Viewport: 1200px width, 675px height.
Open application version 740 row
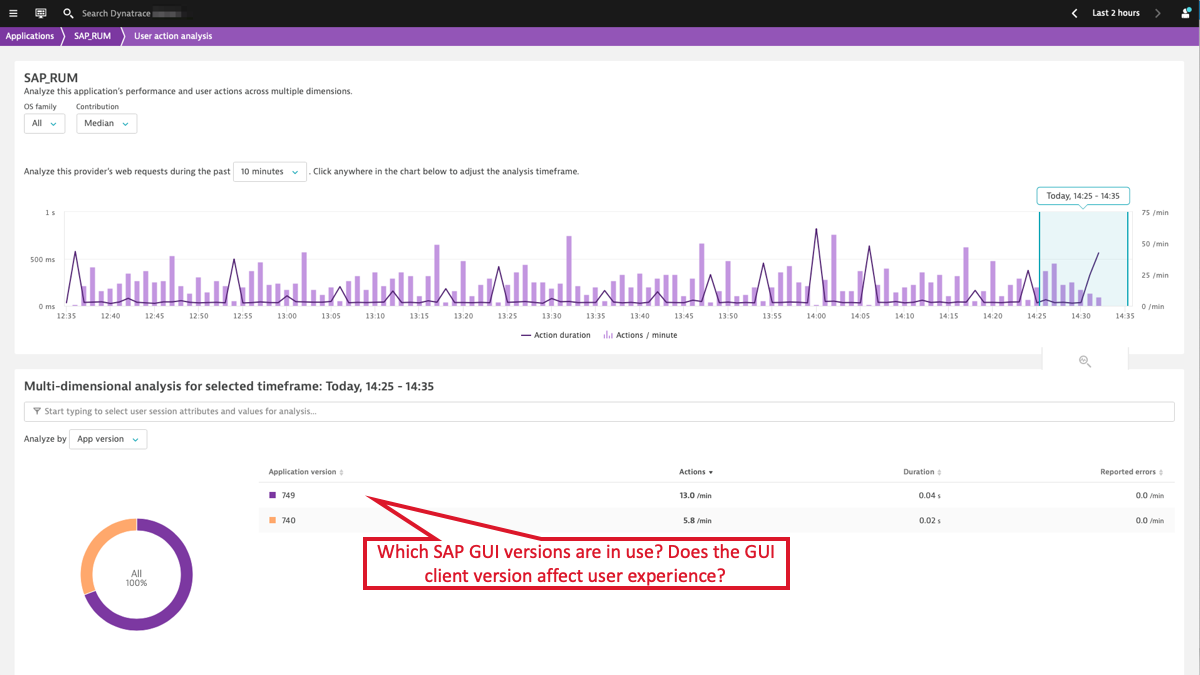tap(716, 520)
